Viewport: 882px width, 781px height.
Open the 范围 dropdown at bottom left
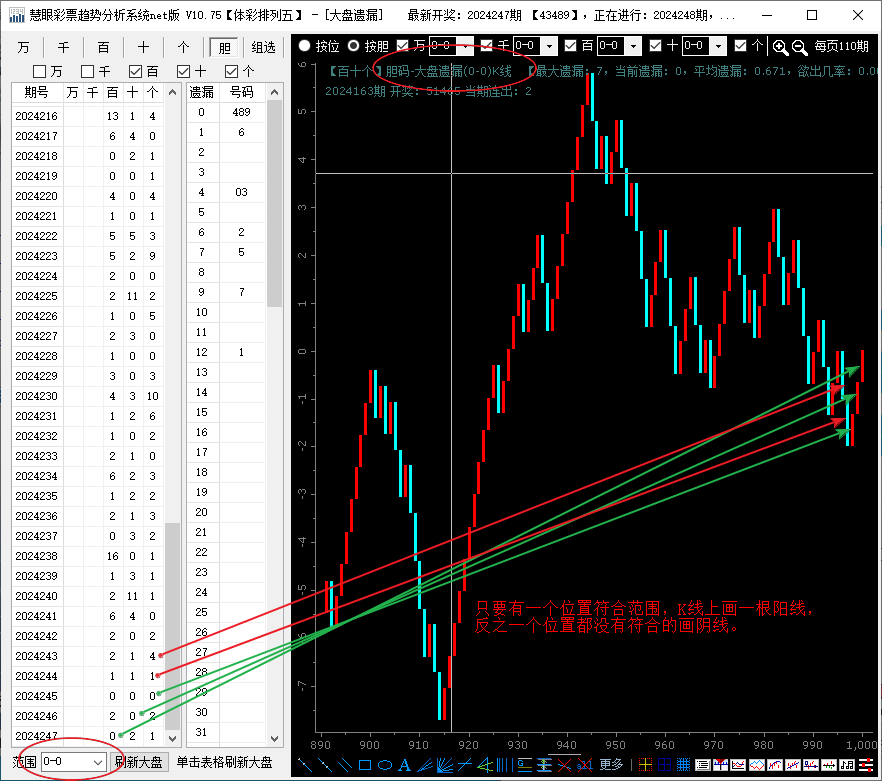[97, 762]
